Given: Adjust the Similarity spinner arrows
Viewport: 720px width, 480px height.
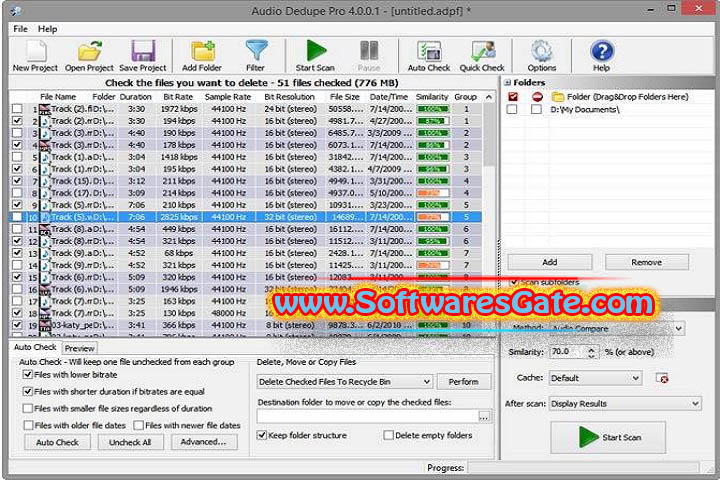Looking at the screenshot, I should point(591,352).
